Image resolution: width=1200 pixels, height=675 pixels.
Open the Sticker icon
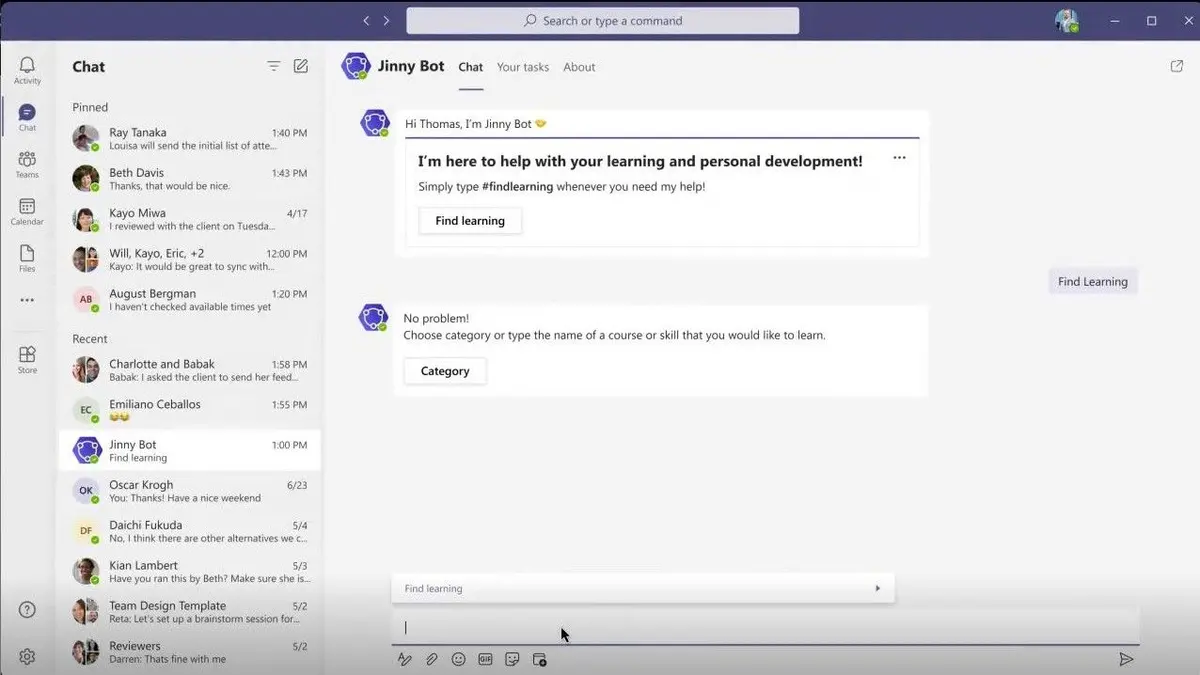tap(513, 659)
